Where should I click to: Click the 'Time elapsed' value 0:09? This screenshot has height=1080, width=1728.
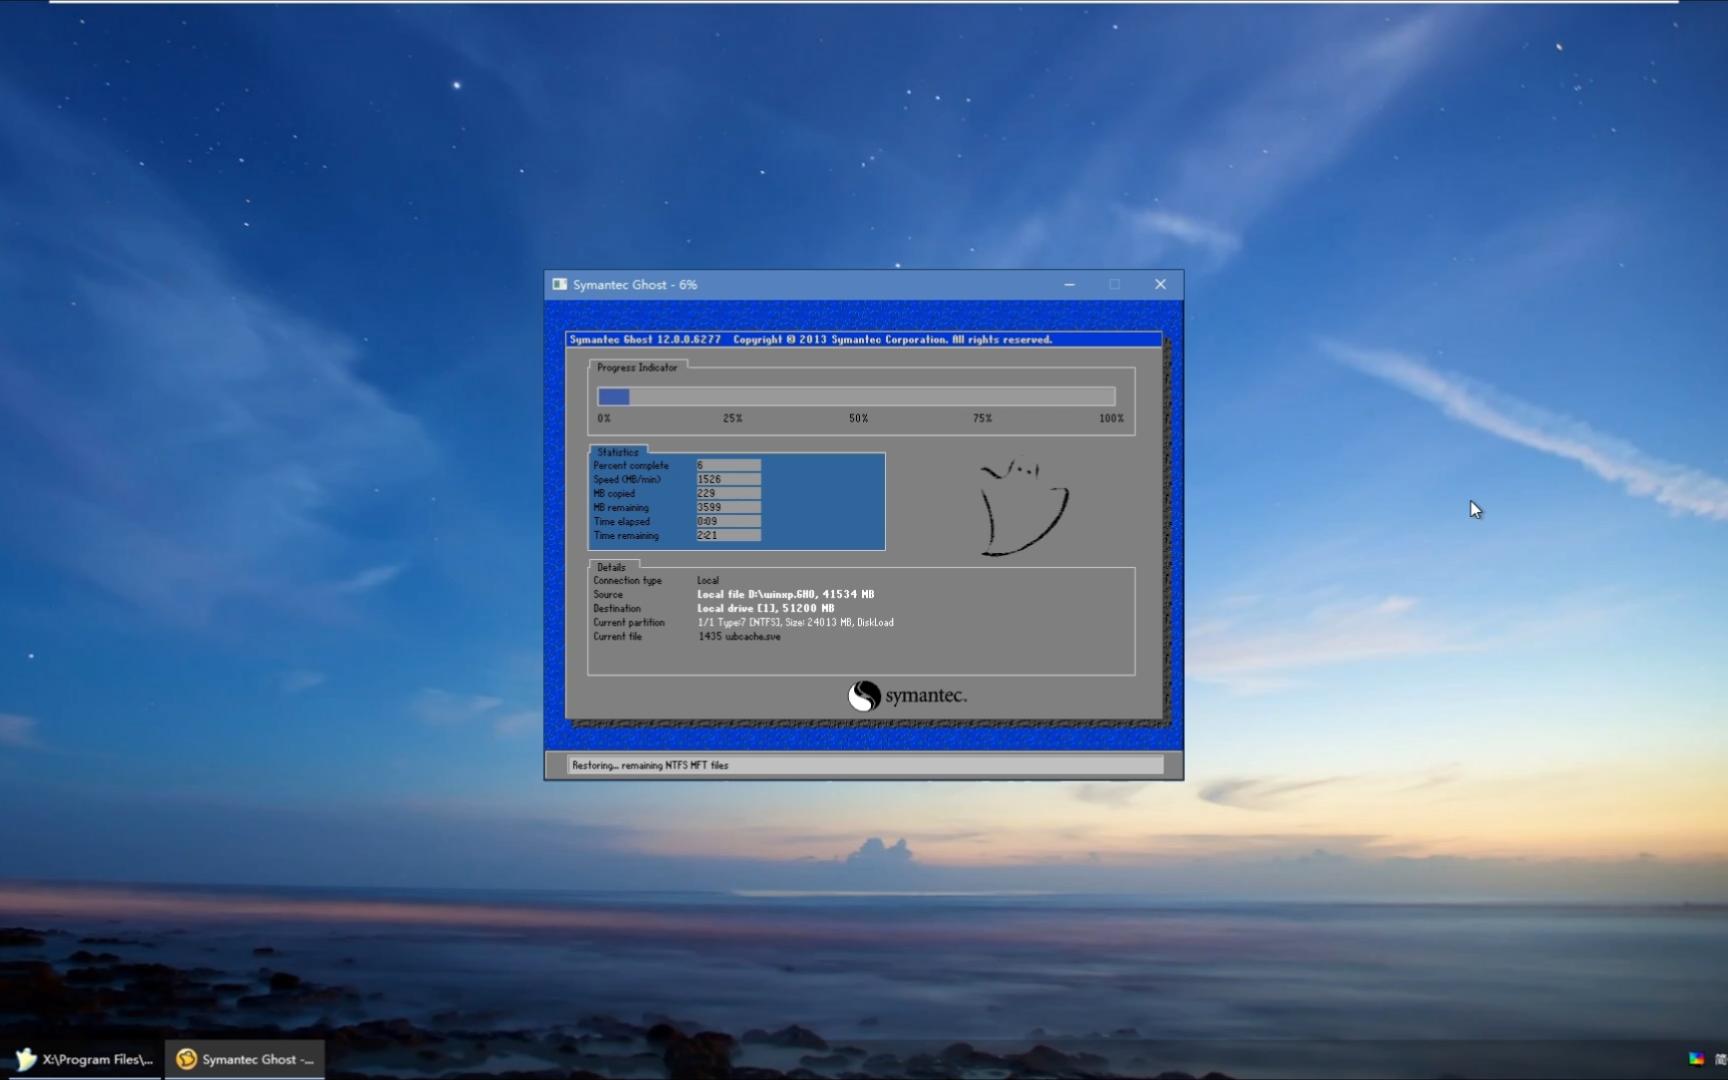(728, 522)
